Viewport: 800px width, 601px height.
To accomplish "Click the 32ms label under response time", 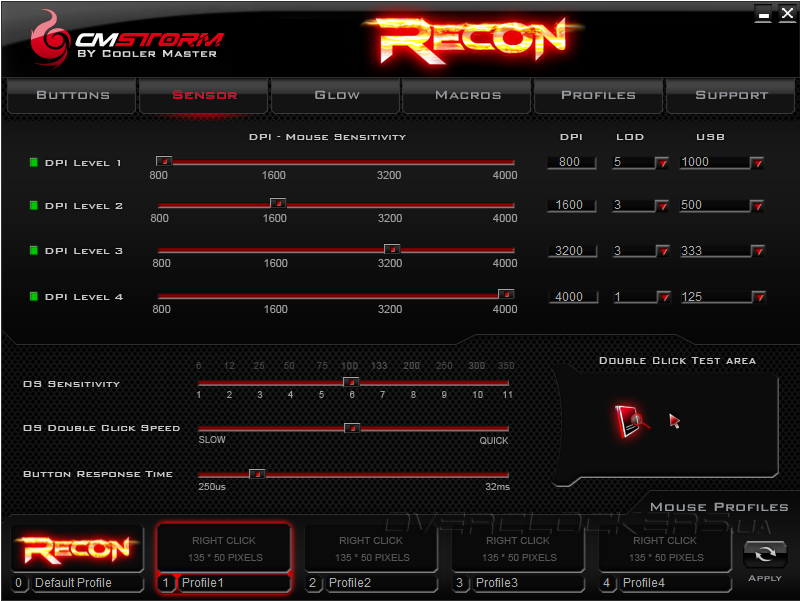I will 497,487.
